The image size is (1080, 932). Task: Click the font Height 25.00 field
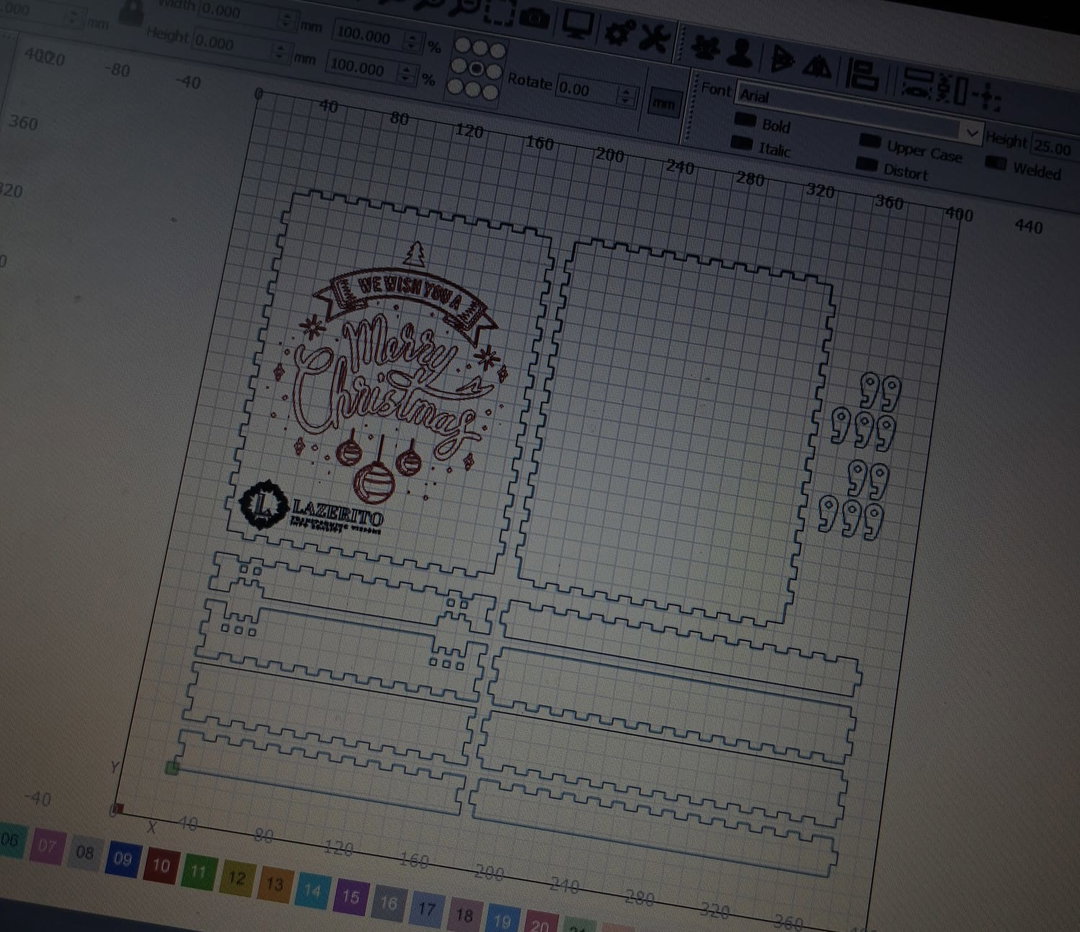(1055, 147)
